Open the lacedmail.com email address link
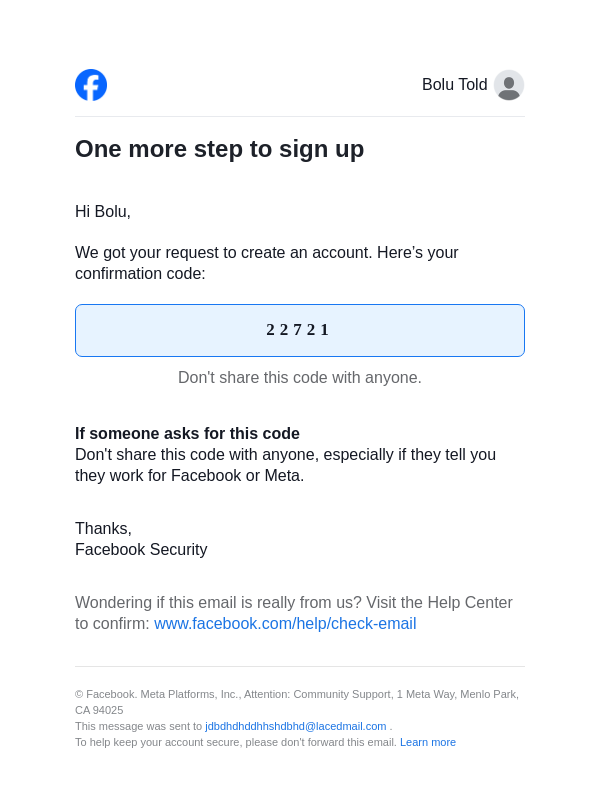Screen dimensions: 600x798 tap(295, 726)
